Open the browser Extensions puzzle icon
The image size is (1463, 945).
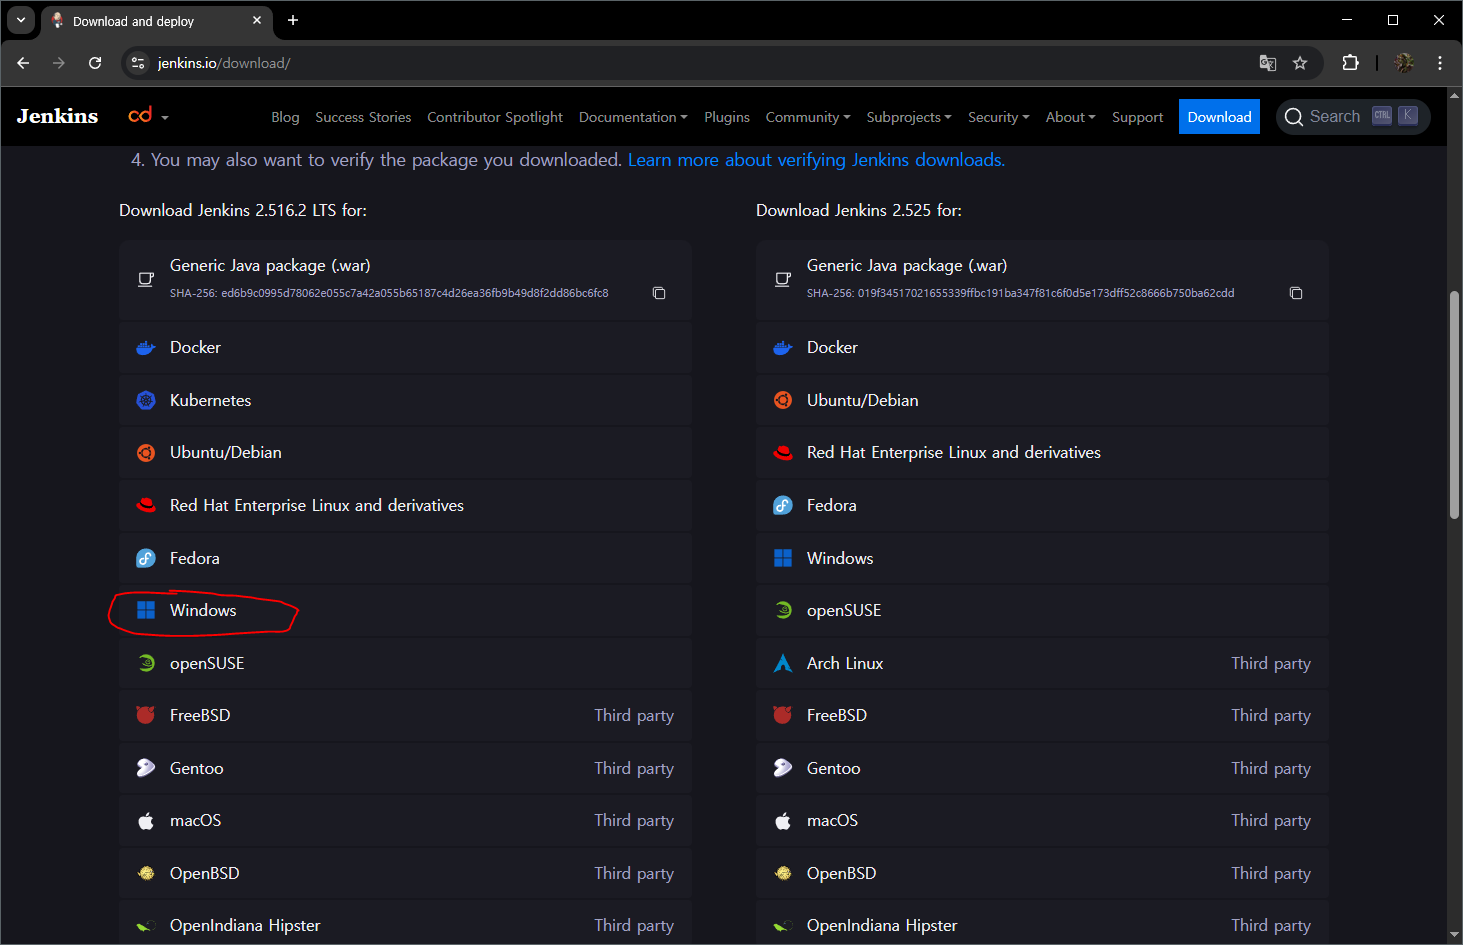(x=1350, y=63)
